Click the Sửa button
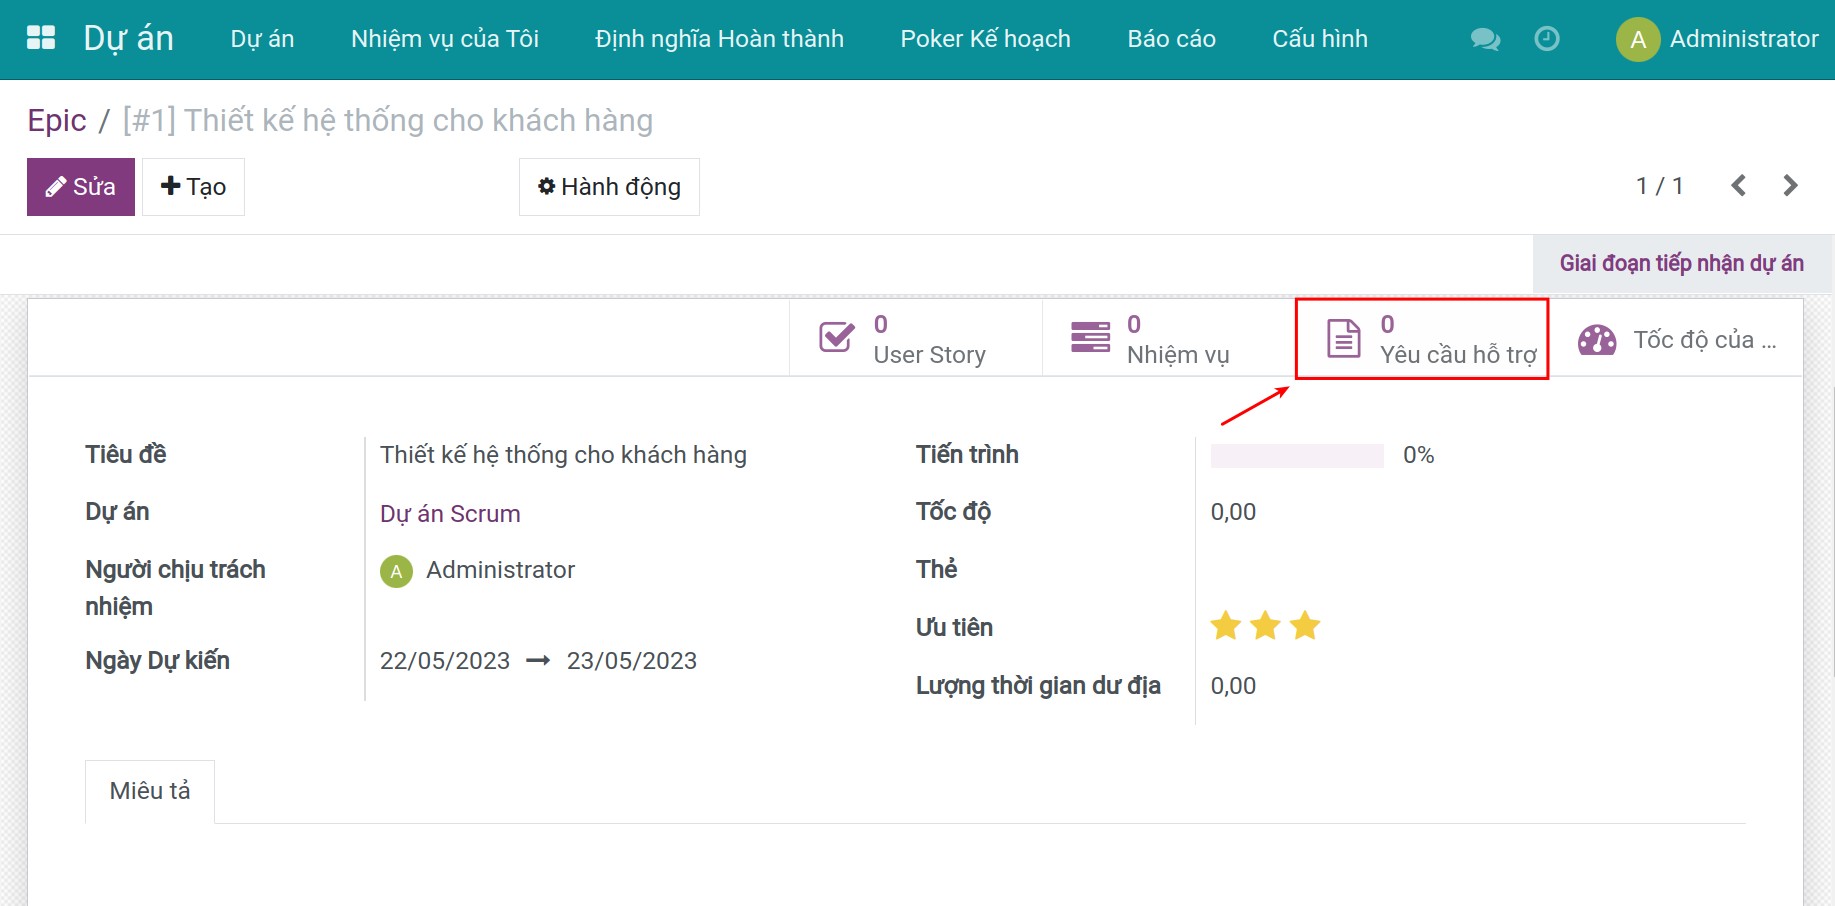The width and height of the screenshot is (1835, 906). [x=80, y=186]
